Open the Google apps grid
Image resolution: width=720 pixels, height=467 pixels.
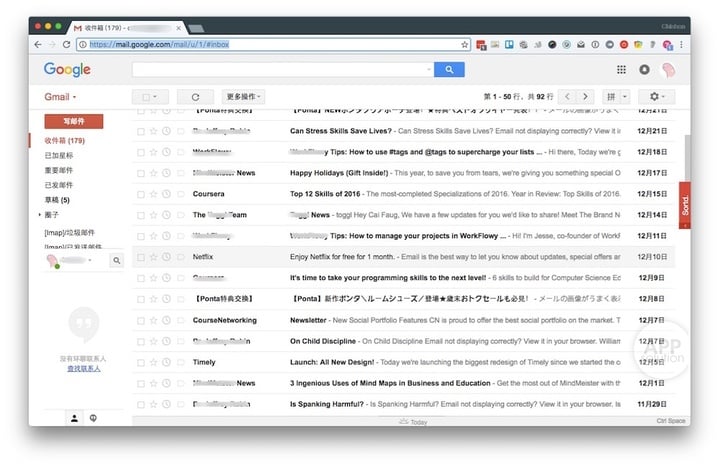(x=621, y=69)
